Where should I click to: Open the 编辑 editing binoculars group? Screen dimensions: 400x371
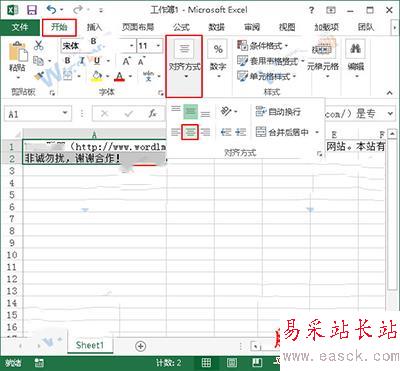coord(355,59)
